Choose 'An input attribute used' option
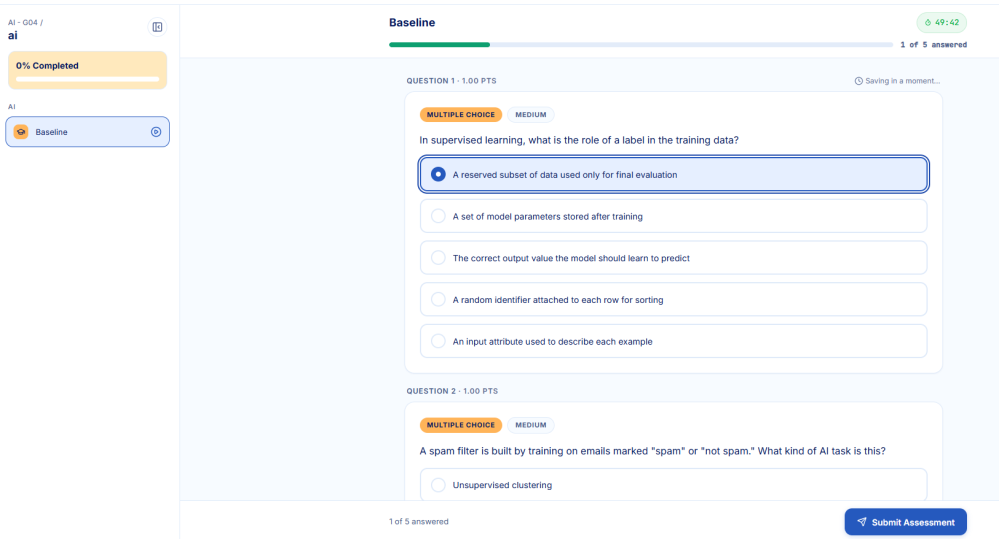Image resolution: width=999 pixels, height=539 pixels. pos(673,341)
